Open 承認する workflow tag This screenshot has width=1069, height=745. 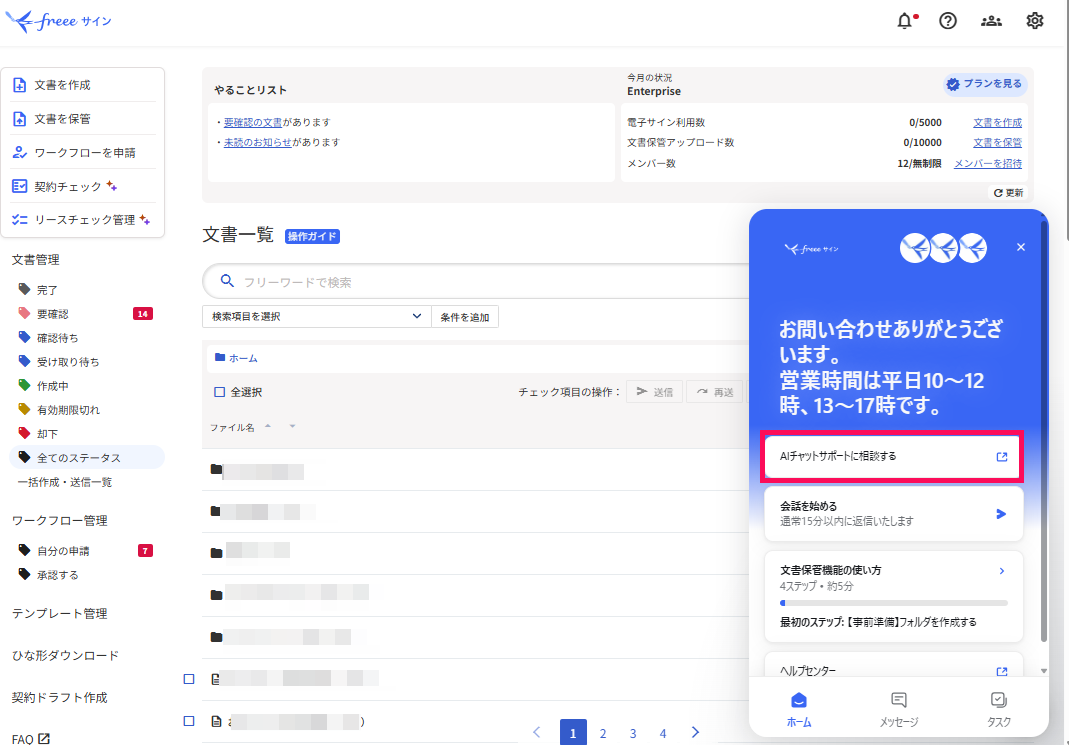[25, 574]
